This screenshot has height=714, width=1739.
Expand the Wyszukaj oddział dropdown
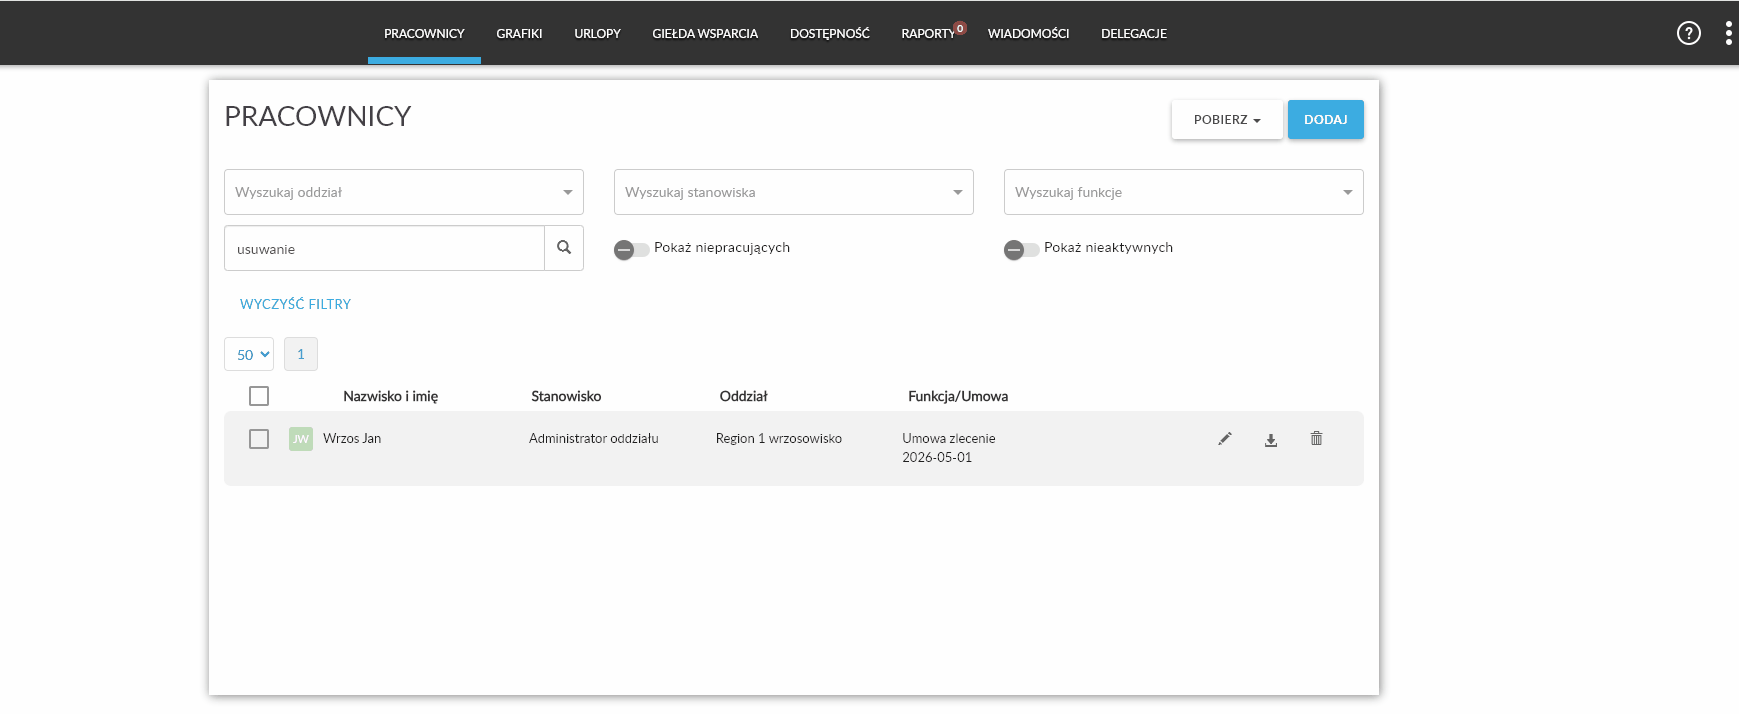pos(404,192)
